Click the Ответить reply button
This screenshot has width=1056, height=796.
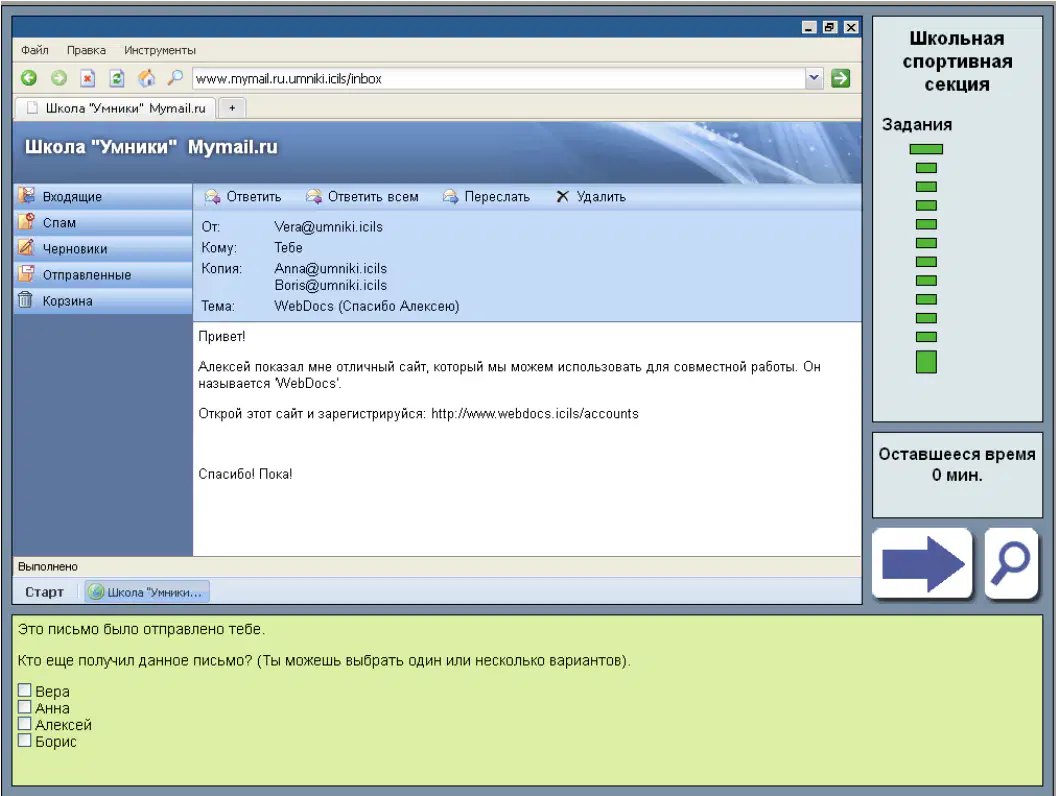tap(243, 197)
